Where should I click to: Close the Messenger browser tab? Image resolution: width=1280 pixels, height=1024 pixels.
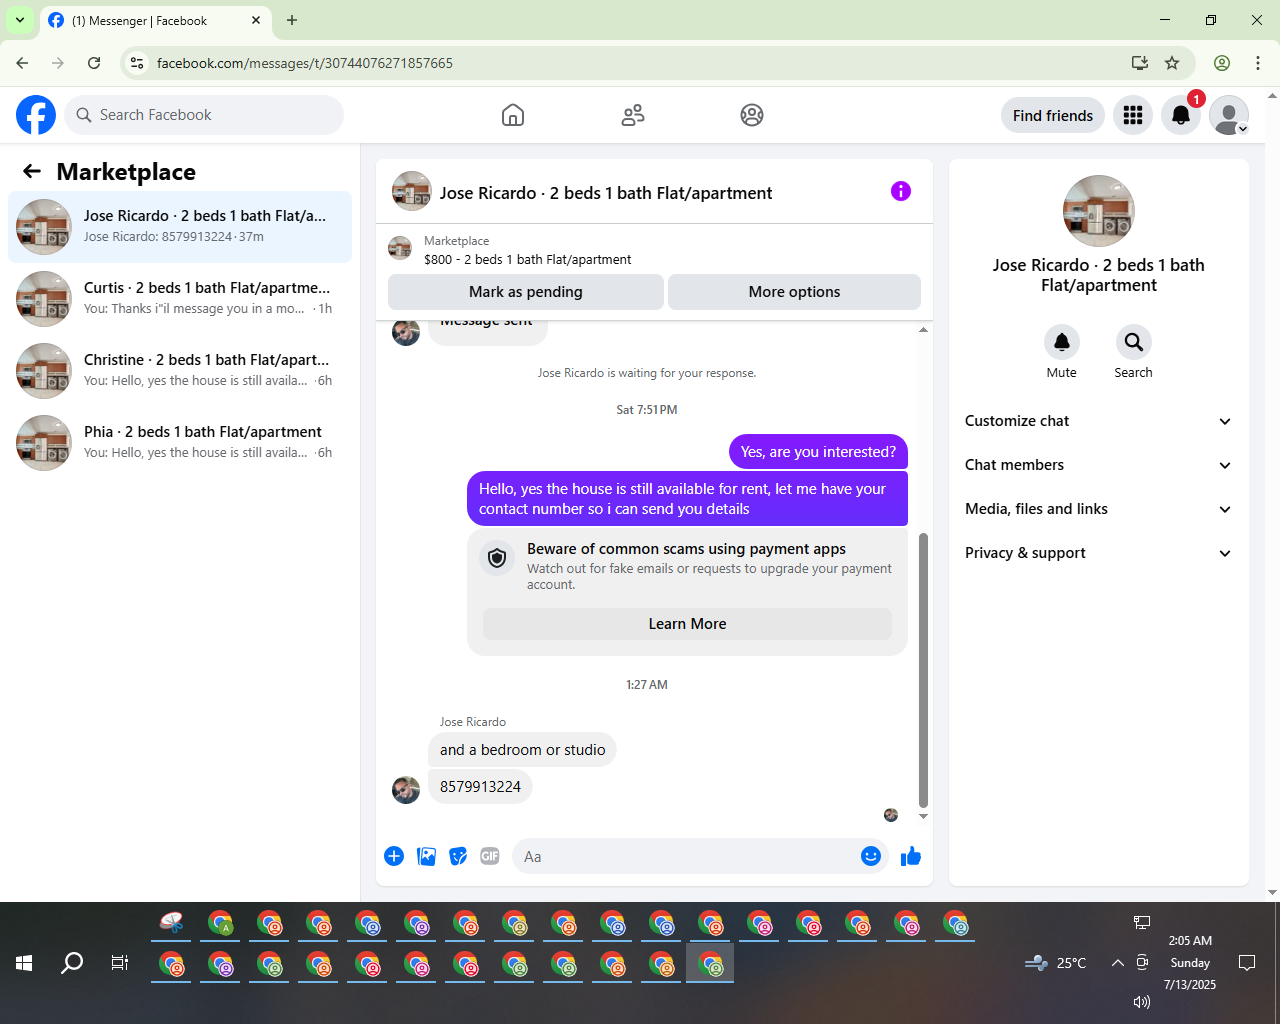point(256,20)
